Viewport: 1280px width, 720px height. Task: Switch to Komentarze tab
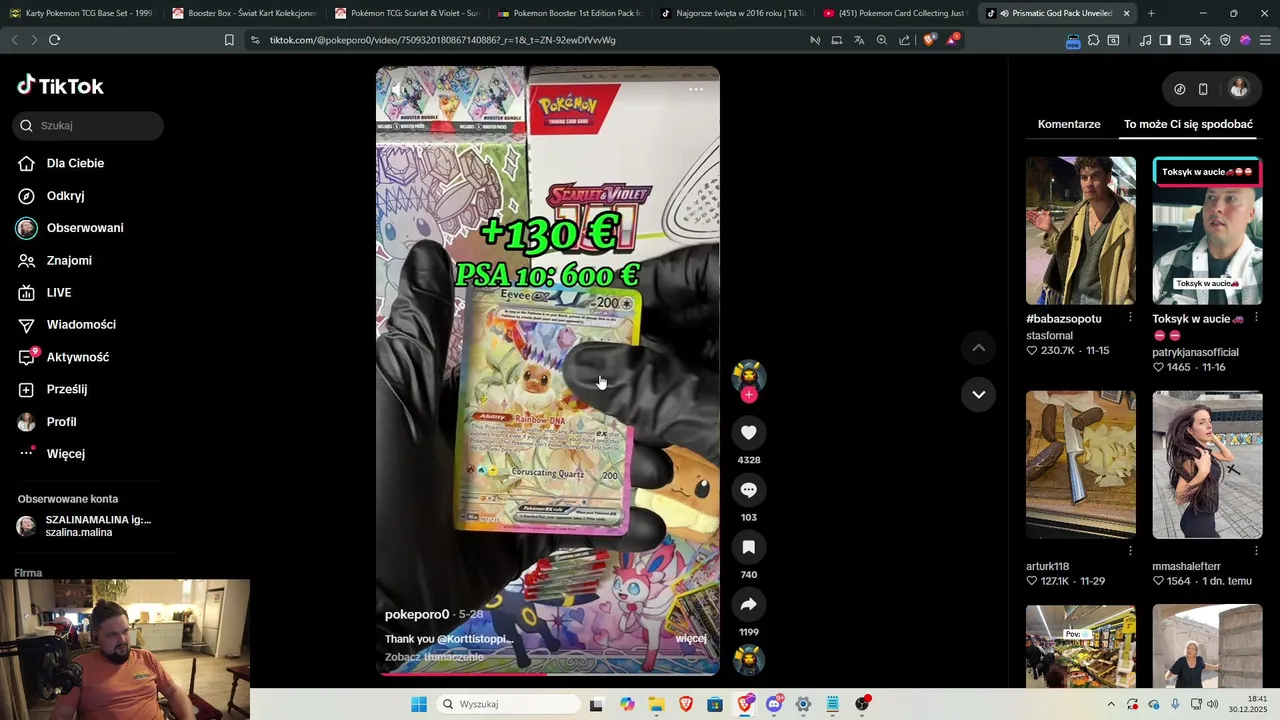pos(1069,124)
